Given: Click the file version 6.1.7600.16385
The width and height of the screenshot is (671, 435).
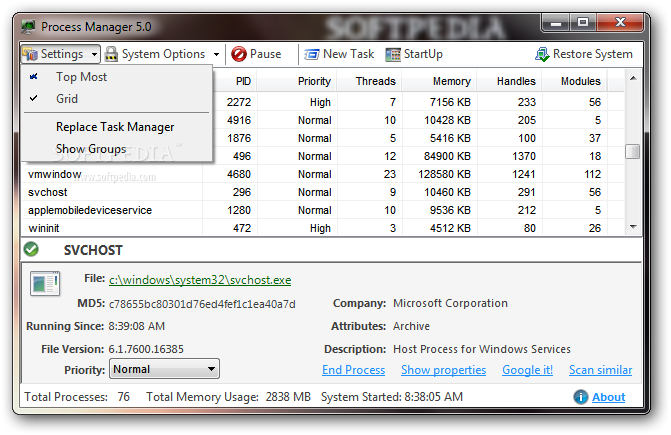Looking at the screenshot, I should tap(146, 349).
